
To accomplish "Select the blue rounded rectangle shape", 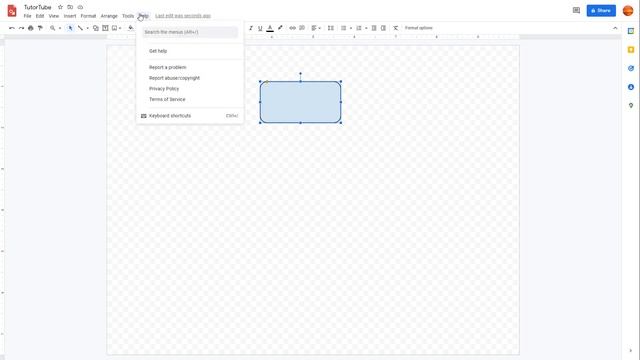I will pyautogui.click(x=300, y=102).
